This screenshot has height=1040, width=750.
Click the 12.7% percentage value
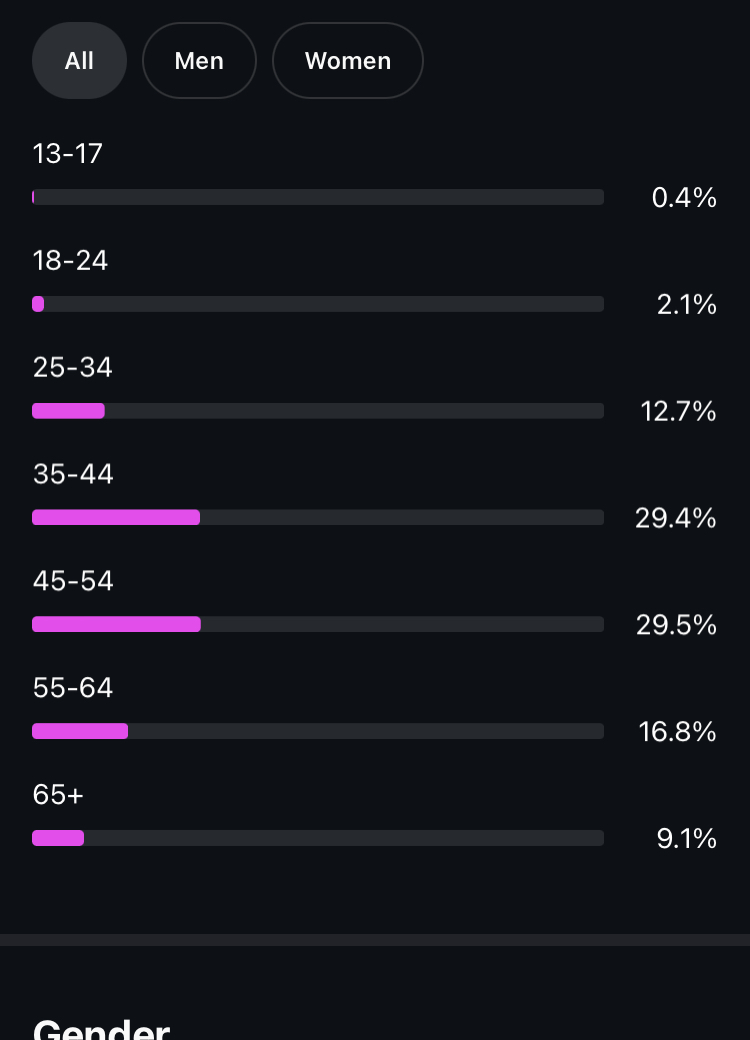678,411
